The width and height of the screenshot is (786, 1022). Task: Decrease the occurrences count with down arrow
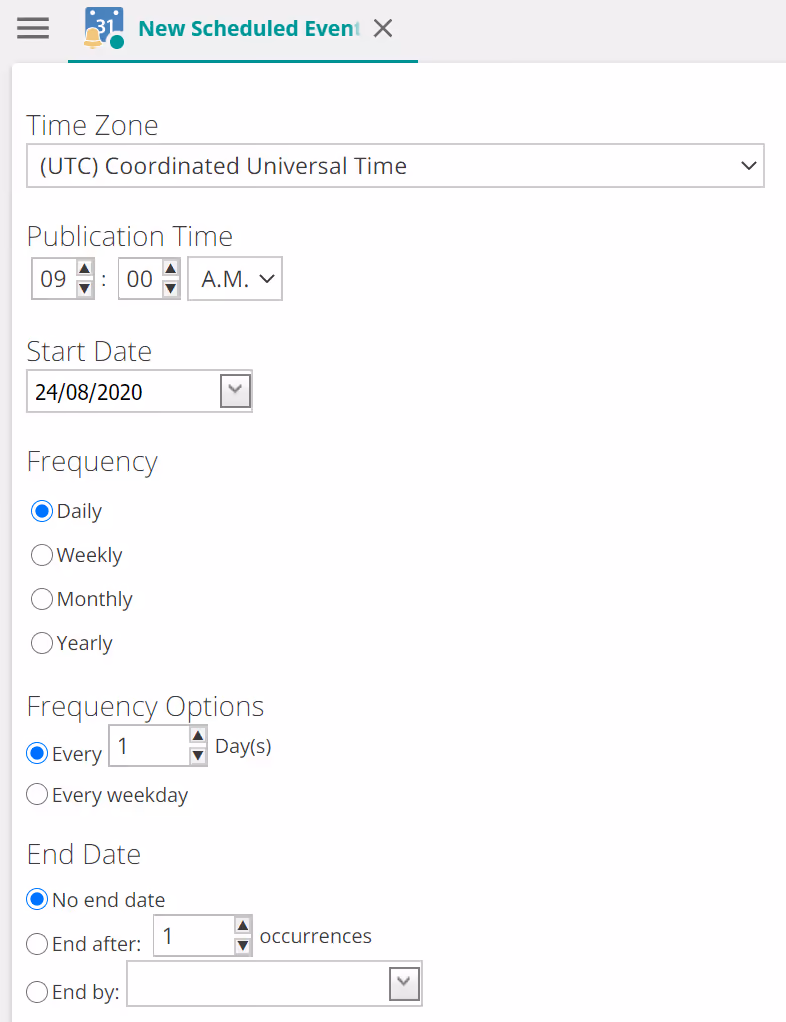pos(242,946)
